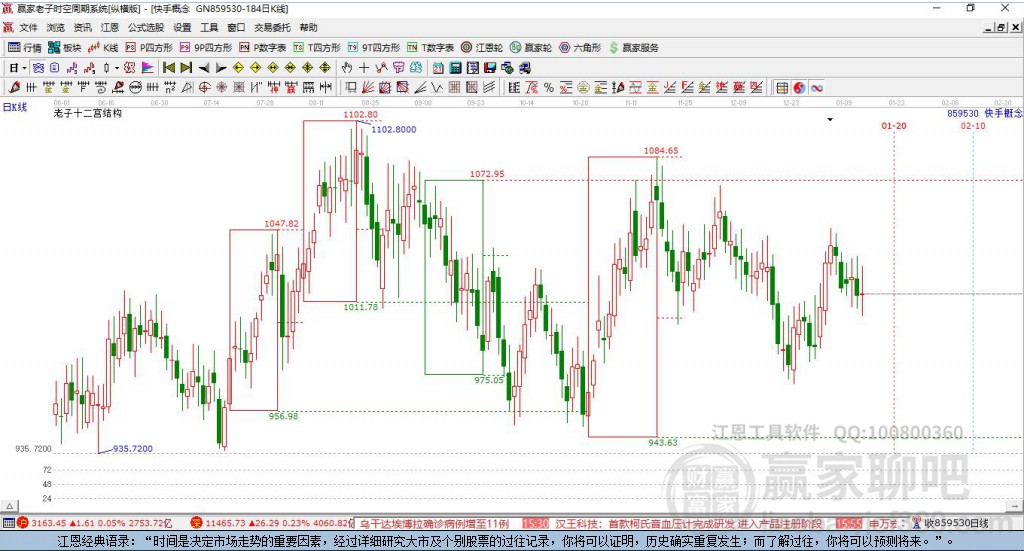Jump to first bar icon
This screenshot has width=1024, height=551.
tap(168, 68)
